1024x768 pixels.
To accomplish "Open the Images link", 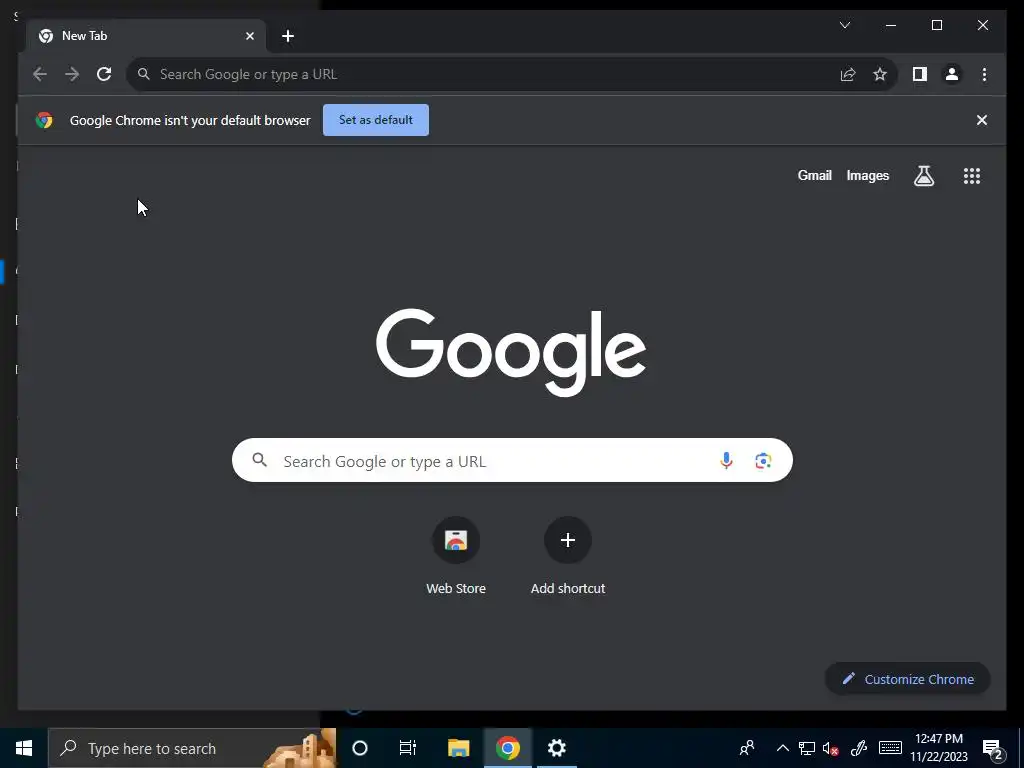I will (867, 176).
